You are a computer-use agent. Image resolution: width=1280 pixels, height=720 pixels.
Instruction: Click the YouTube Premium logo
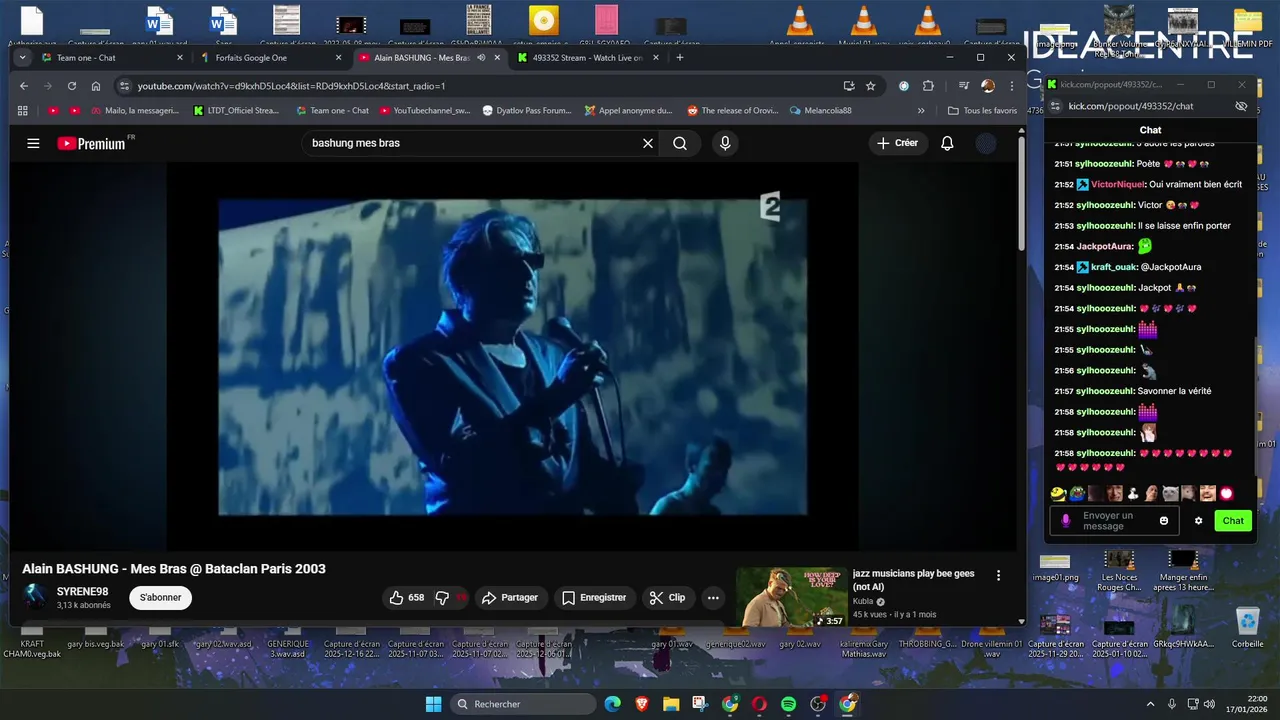click(91, 143)
